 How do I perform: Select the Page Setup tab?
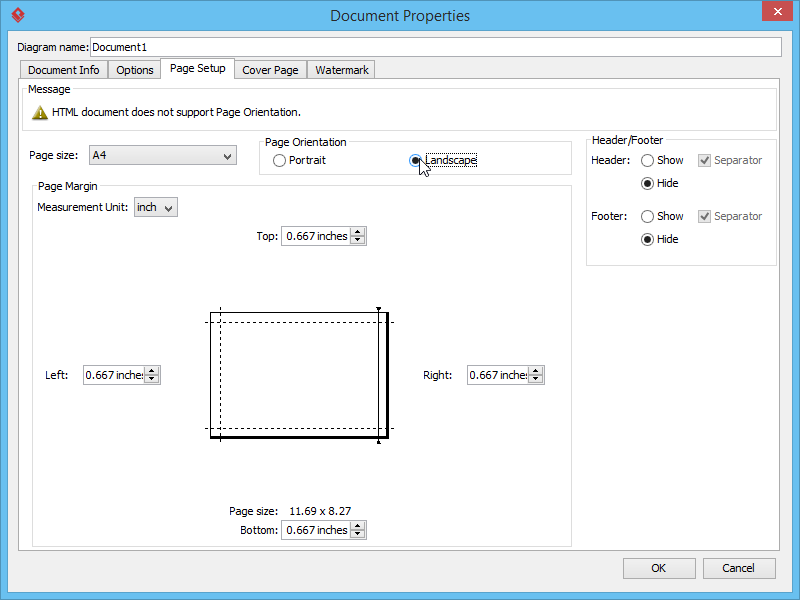[197, 68]
